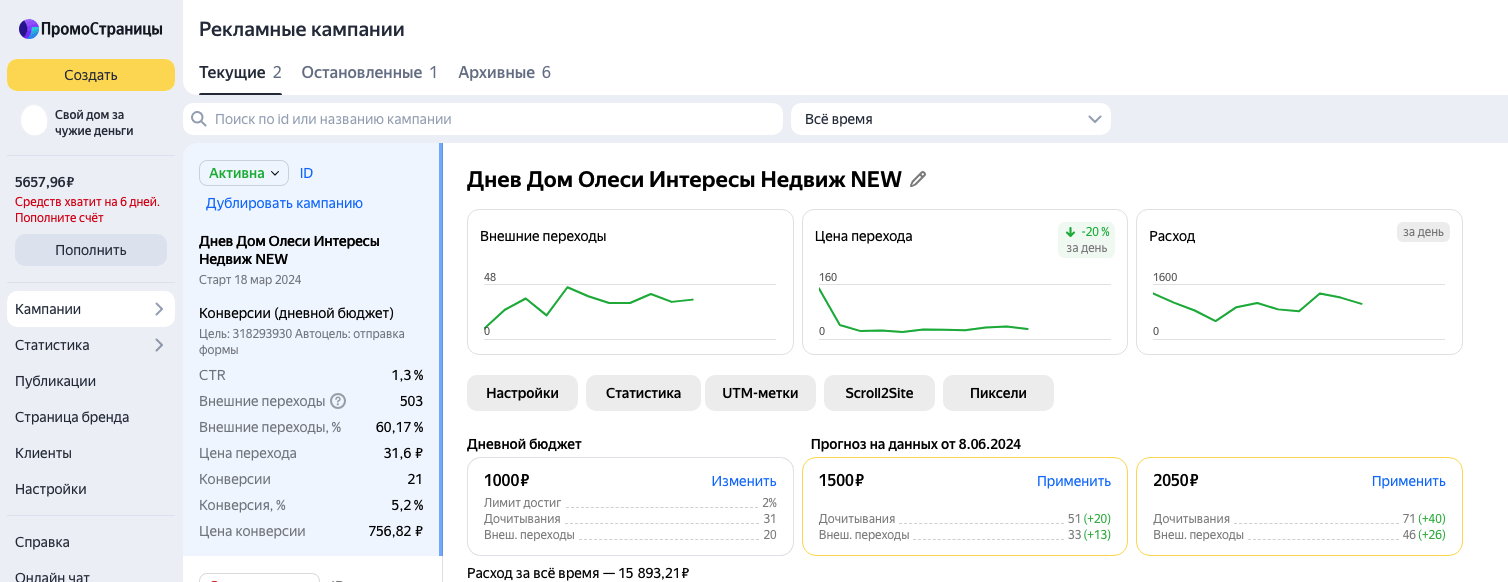Click the Цена перехода value 31,6 ₽
The width and height of the screenshot is (1508, 582).
(404, 453)
